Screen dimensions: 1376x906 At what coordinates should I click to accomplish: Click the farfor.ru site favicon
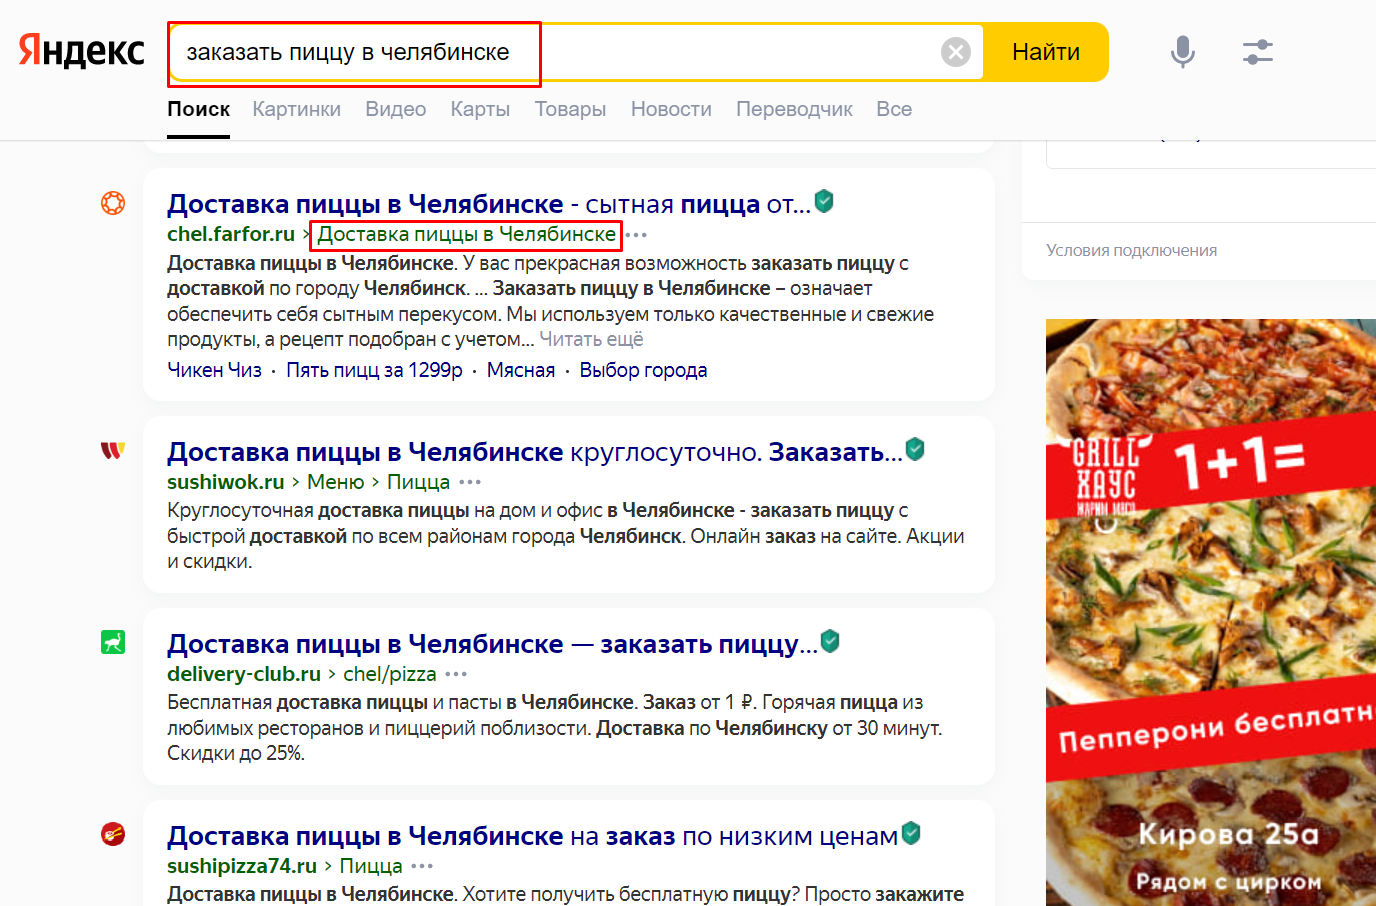(x=113, y=203)
